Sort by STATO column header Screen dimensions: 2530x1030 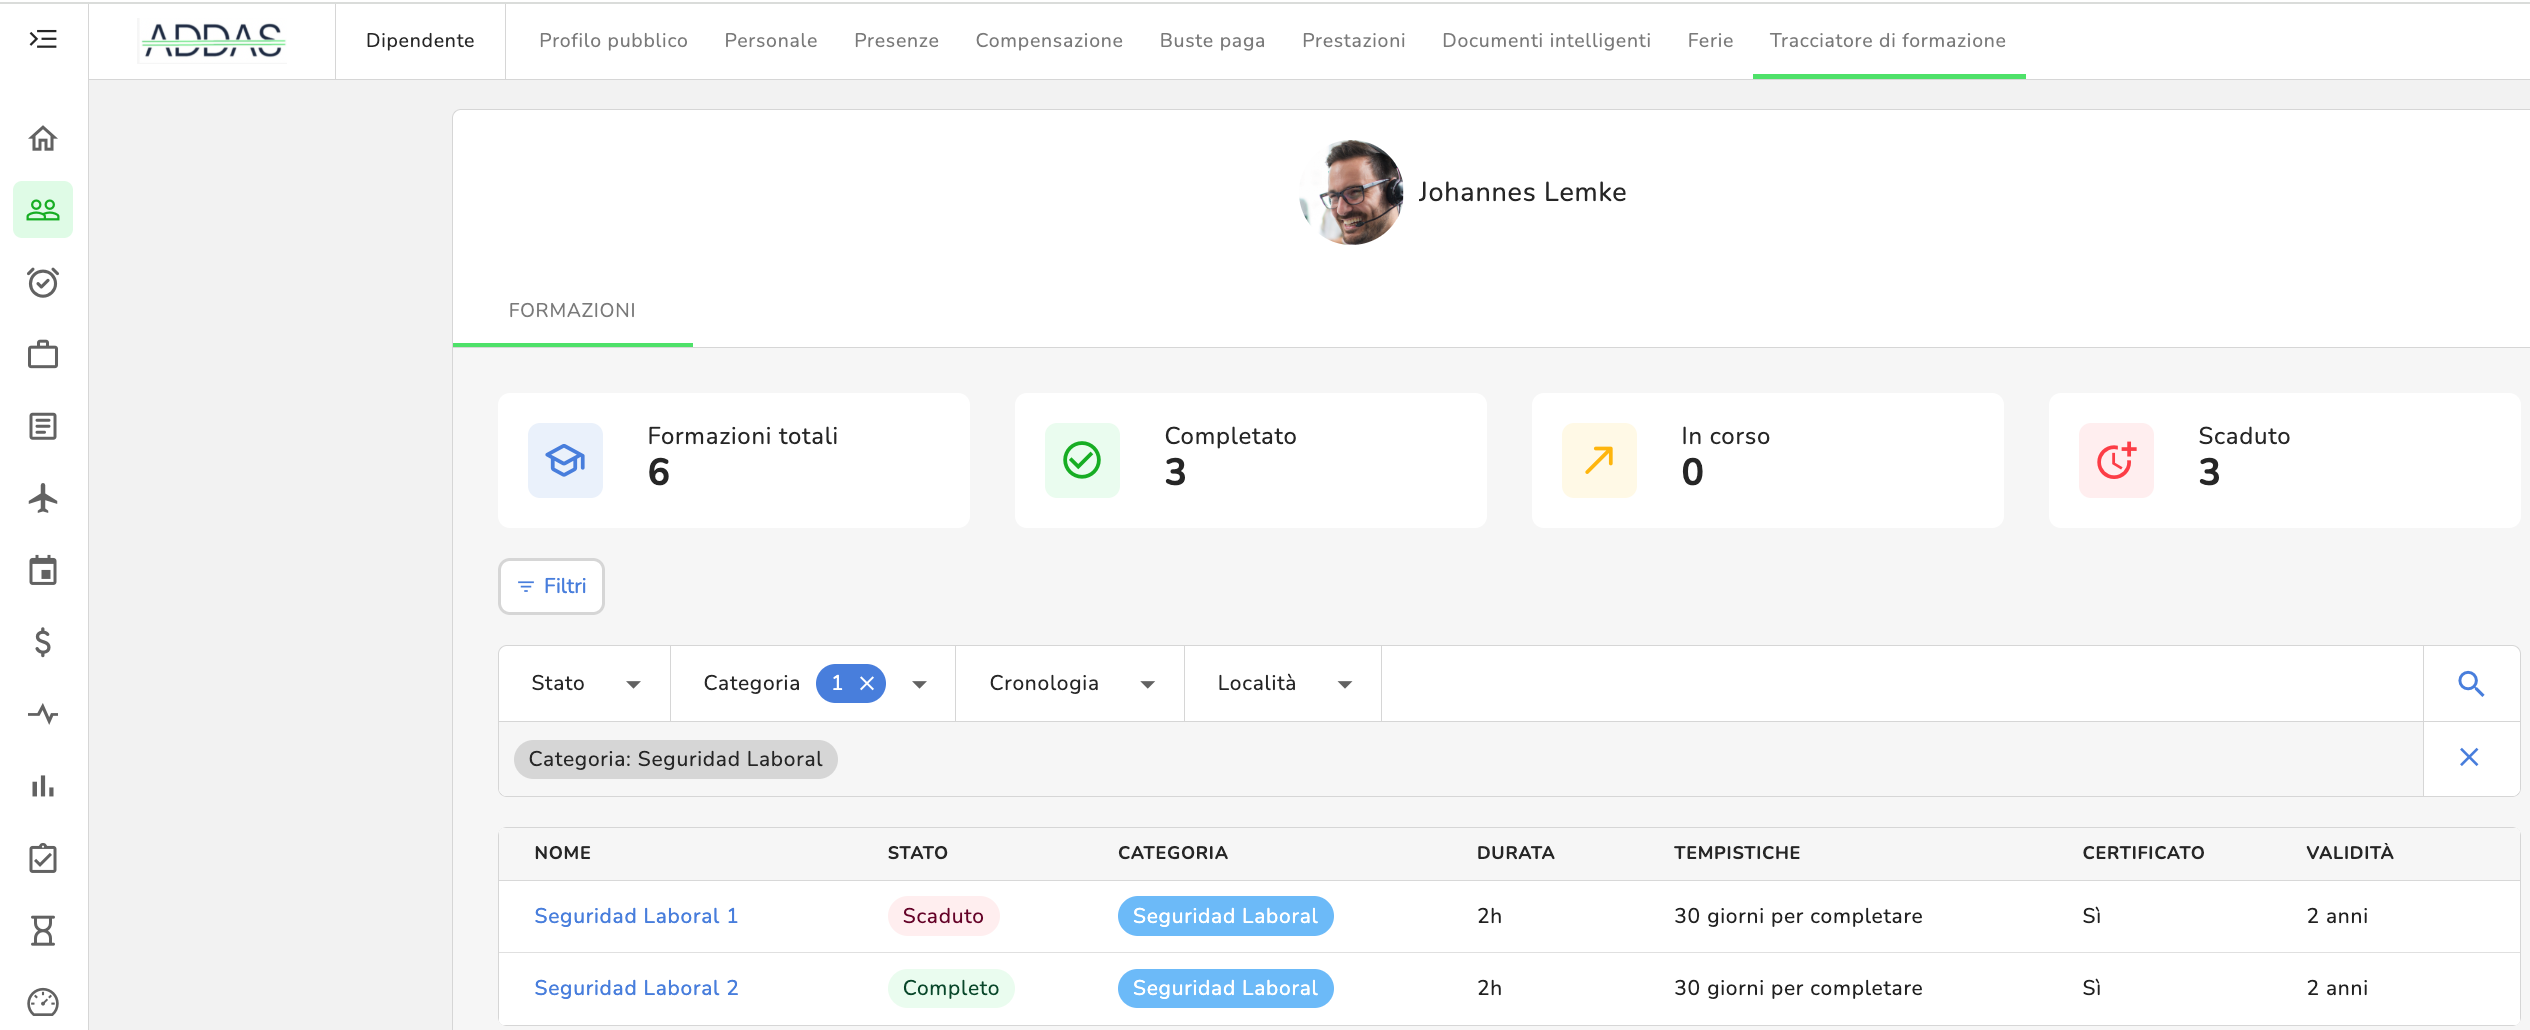pyautogui.click(x=917, y=853)
